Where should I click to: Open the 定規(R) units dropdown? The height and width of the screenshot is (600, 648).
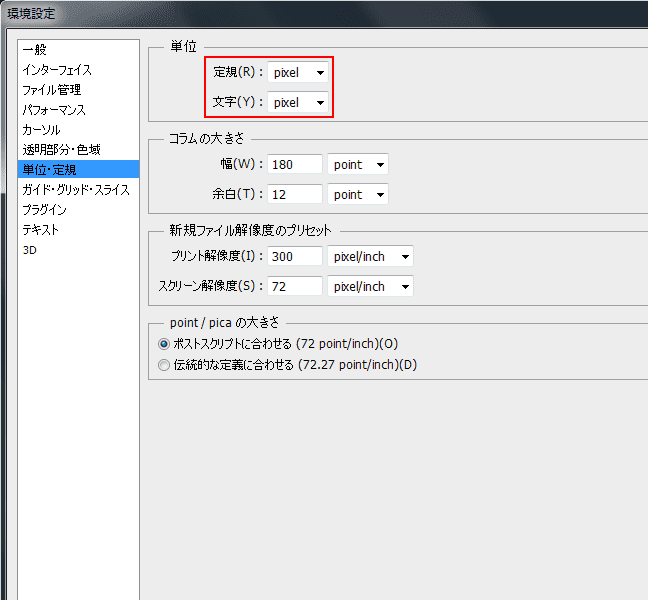298,72
